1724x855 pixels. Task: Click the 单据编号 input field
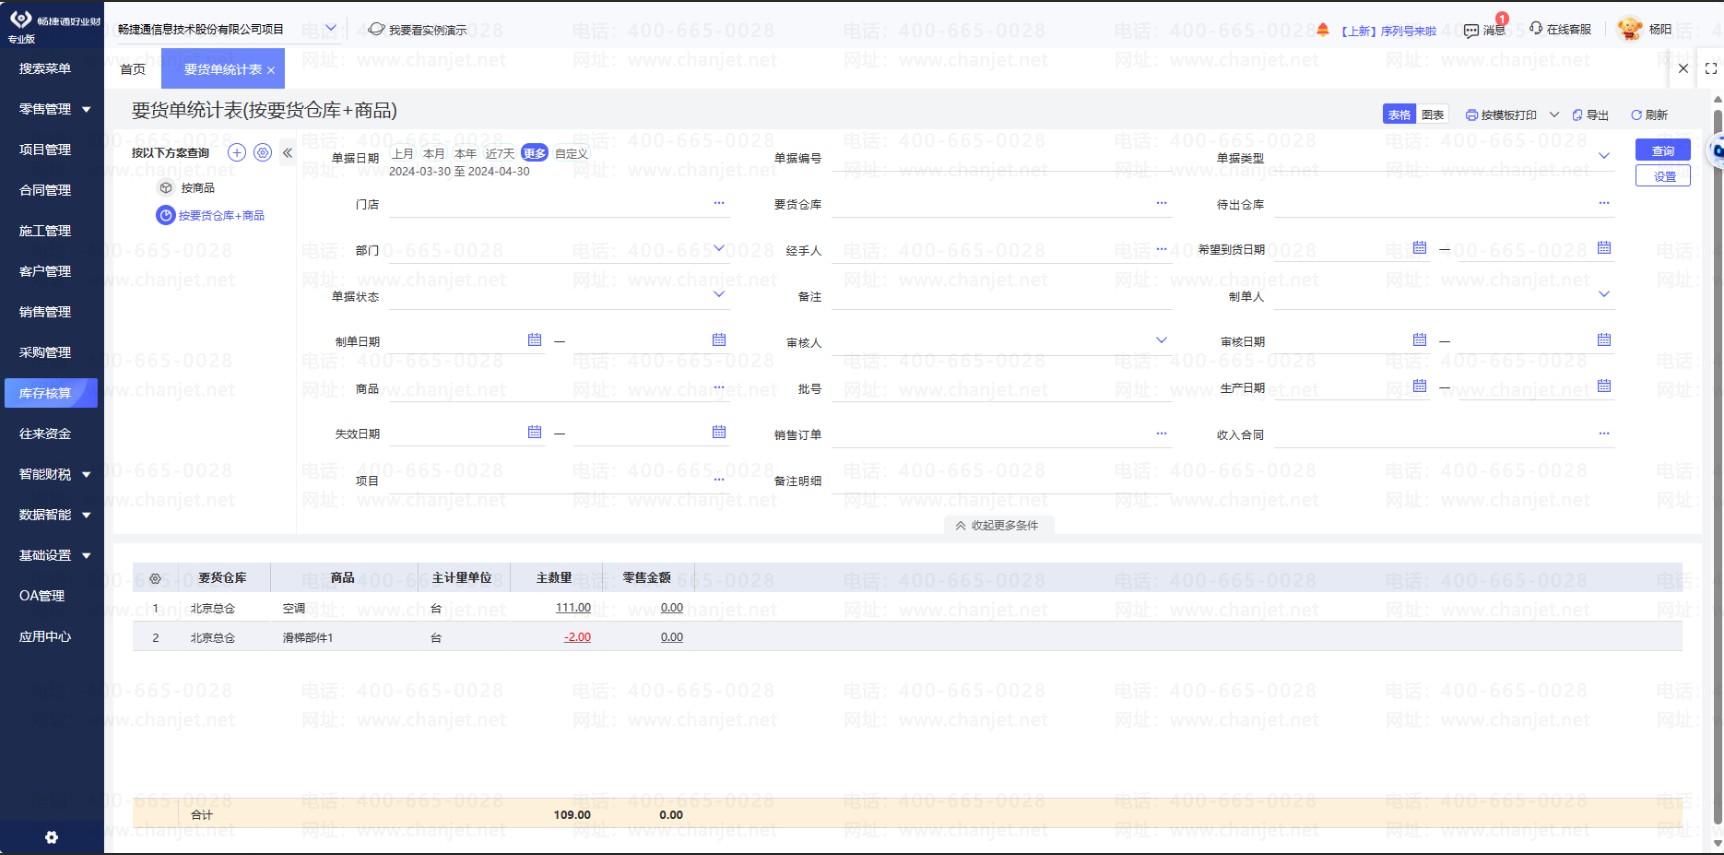(x=1001, y=158)
